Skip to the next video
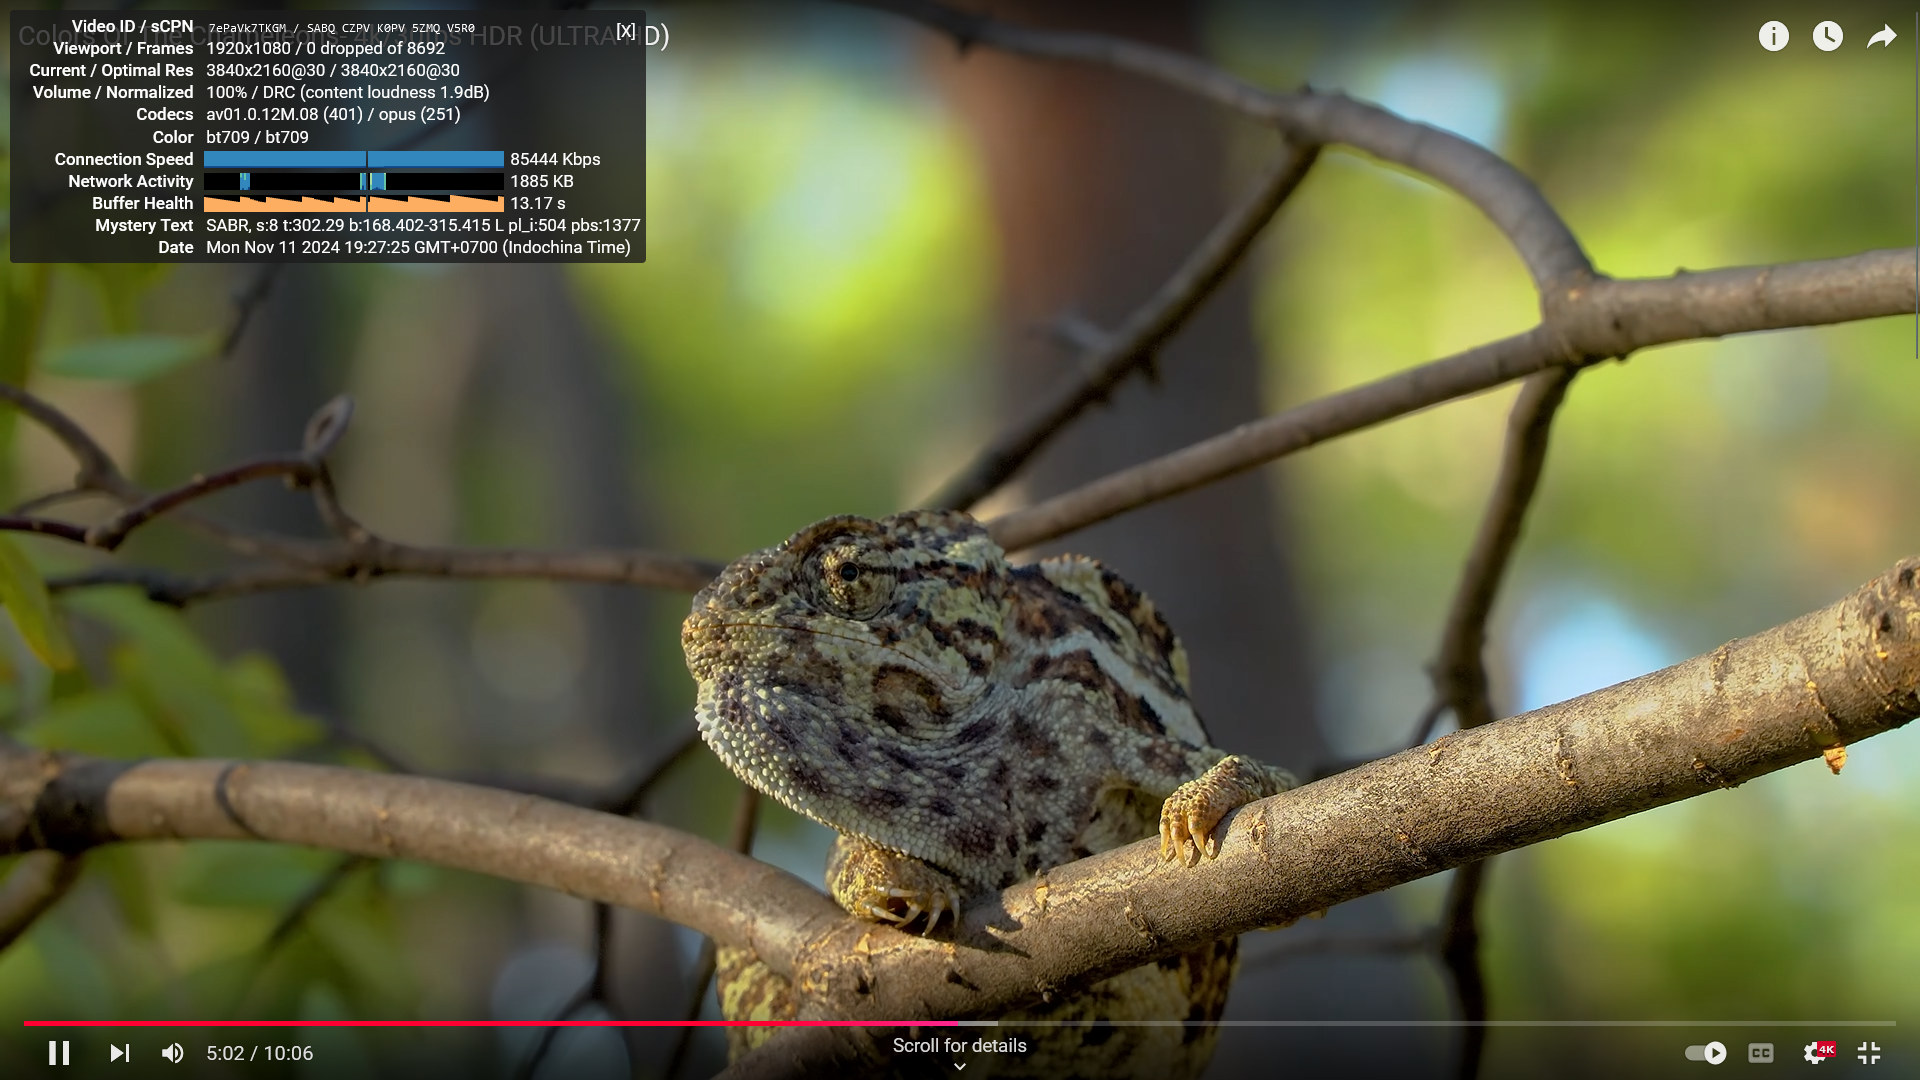This screenshot has width=1920, height=1080. (120, 1053)
